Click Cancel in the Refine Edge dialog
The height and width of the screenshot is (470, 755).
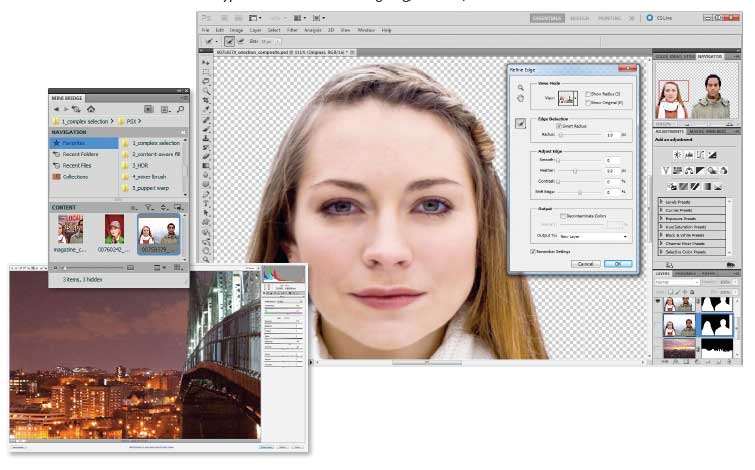pyautogui.click(x=586, y=263)
